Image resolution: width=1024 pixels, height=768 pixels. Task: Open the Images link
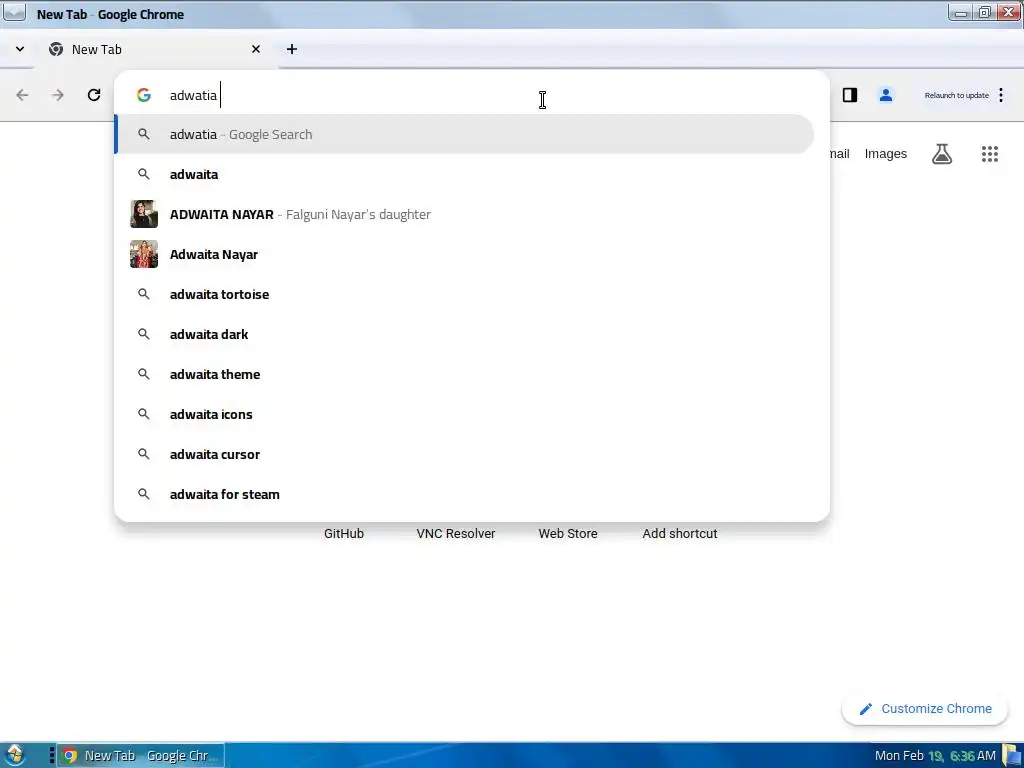886,154
